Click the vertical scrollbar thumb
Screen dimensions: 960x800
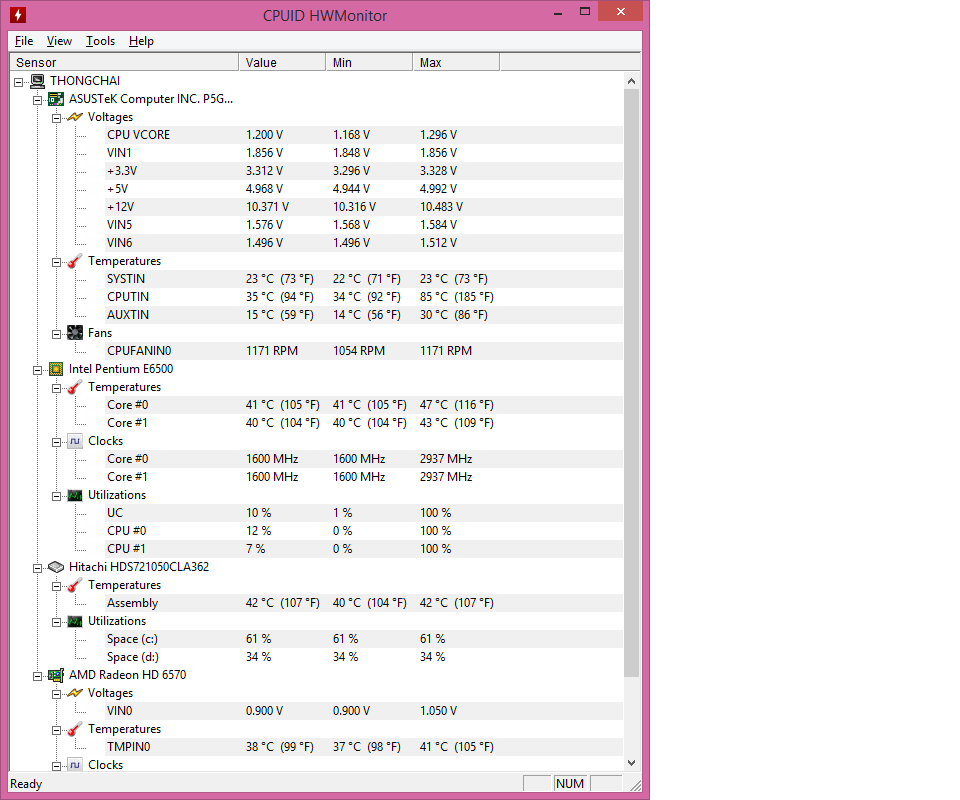pos(631,383)
